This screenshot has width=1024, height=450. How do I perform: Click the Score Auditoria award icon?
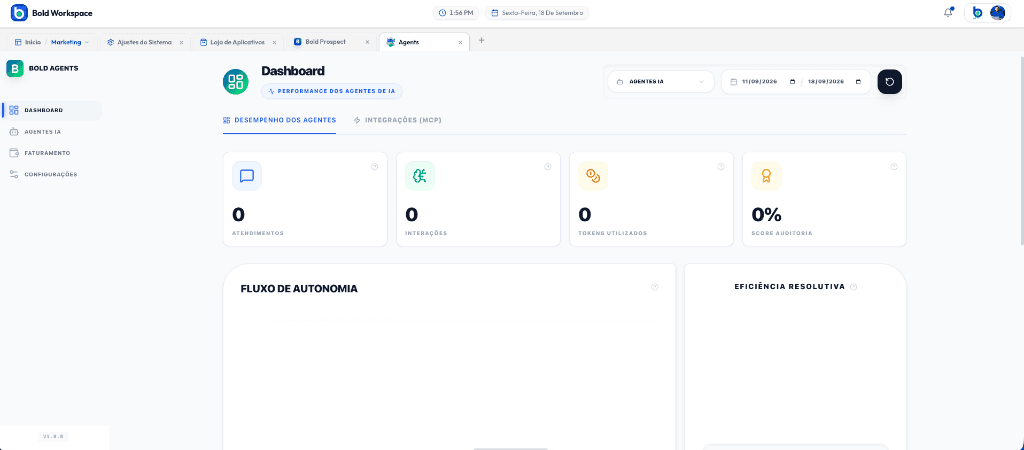pos(766,176)
